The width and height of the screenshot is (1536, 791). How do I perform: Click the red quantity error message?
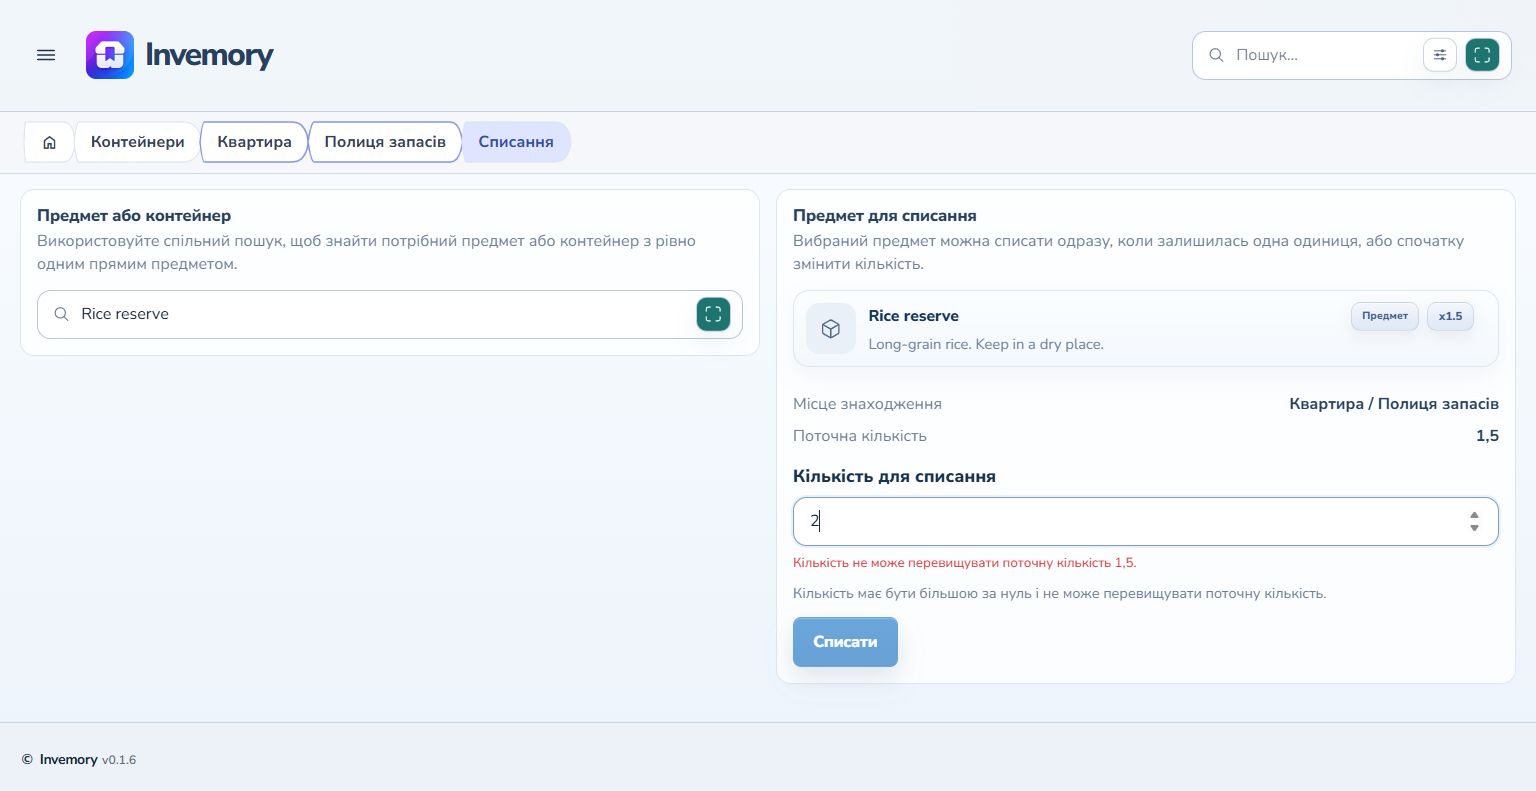(x=964, y=563)
